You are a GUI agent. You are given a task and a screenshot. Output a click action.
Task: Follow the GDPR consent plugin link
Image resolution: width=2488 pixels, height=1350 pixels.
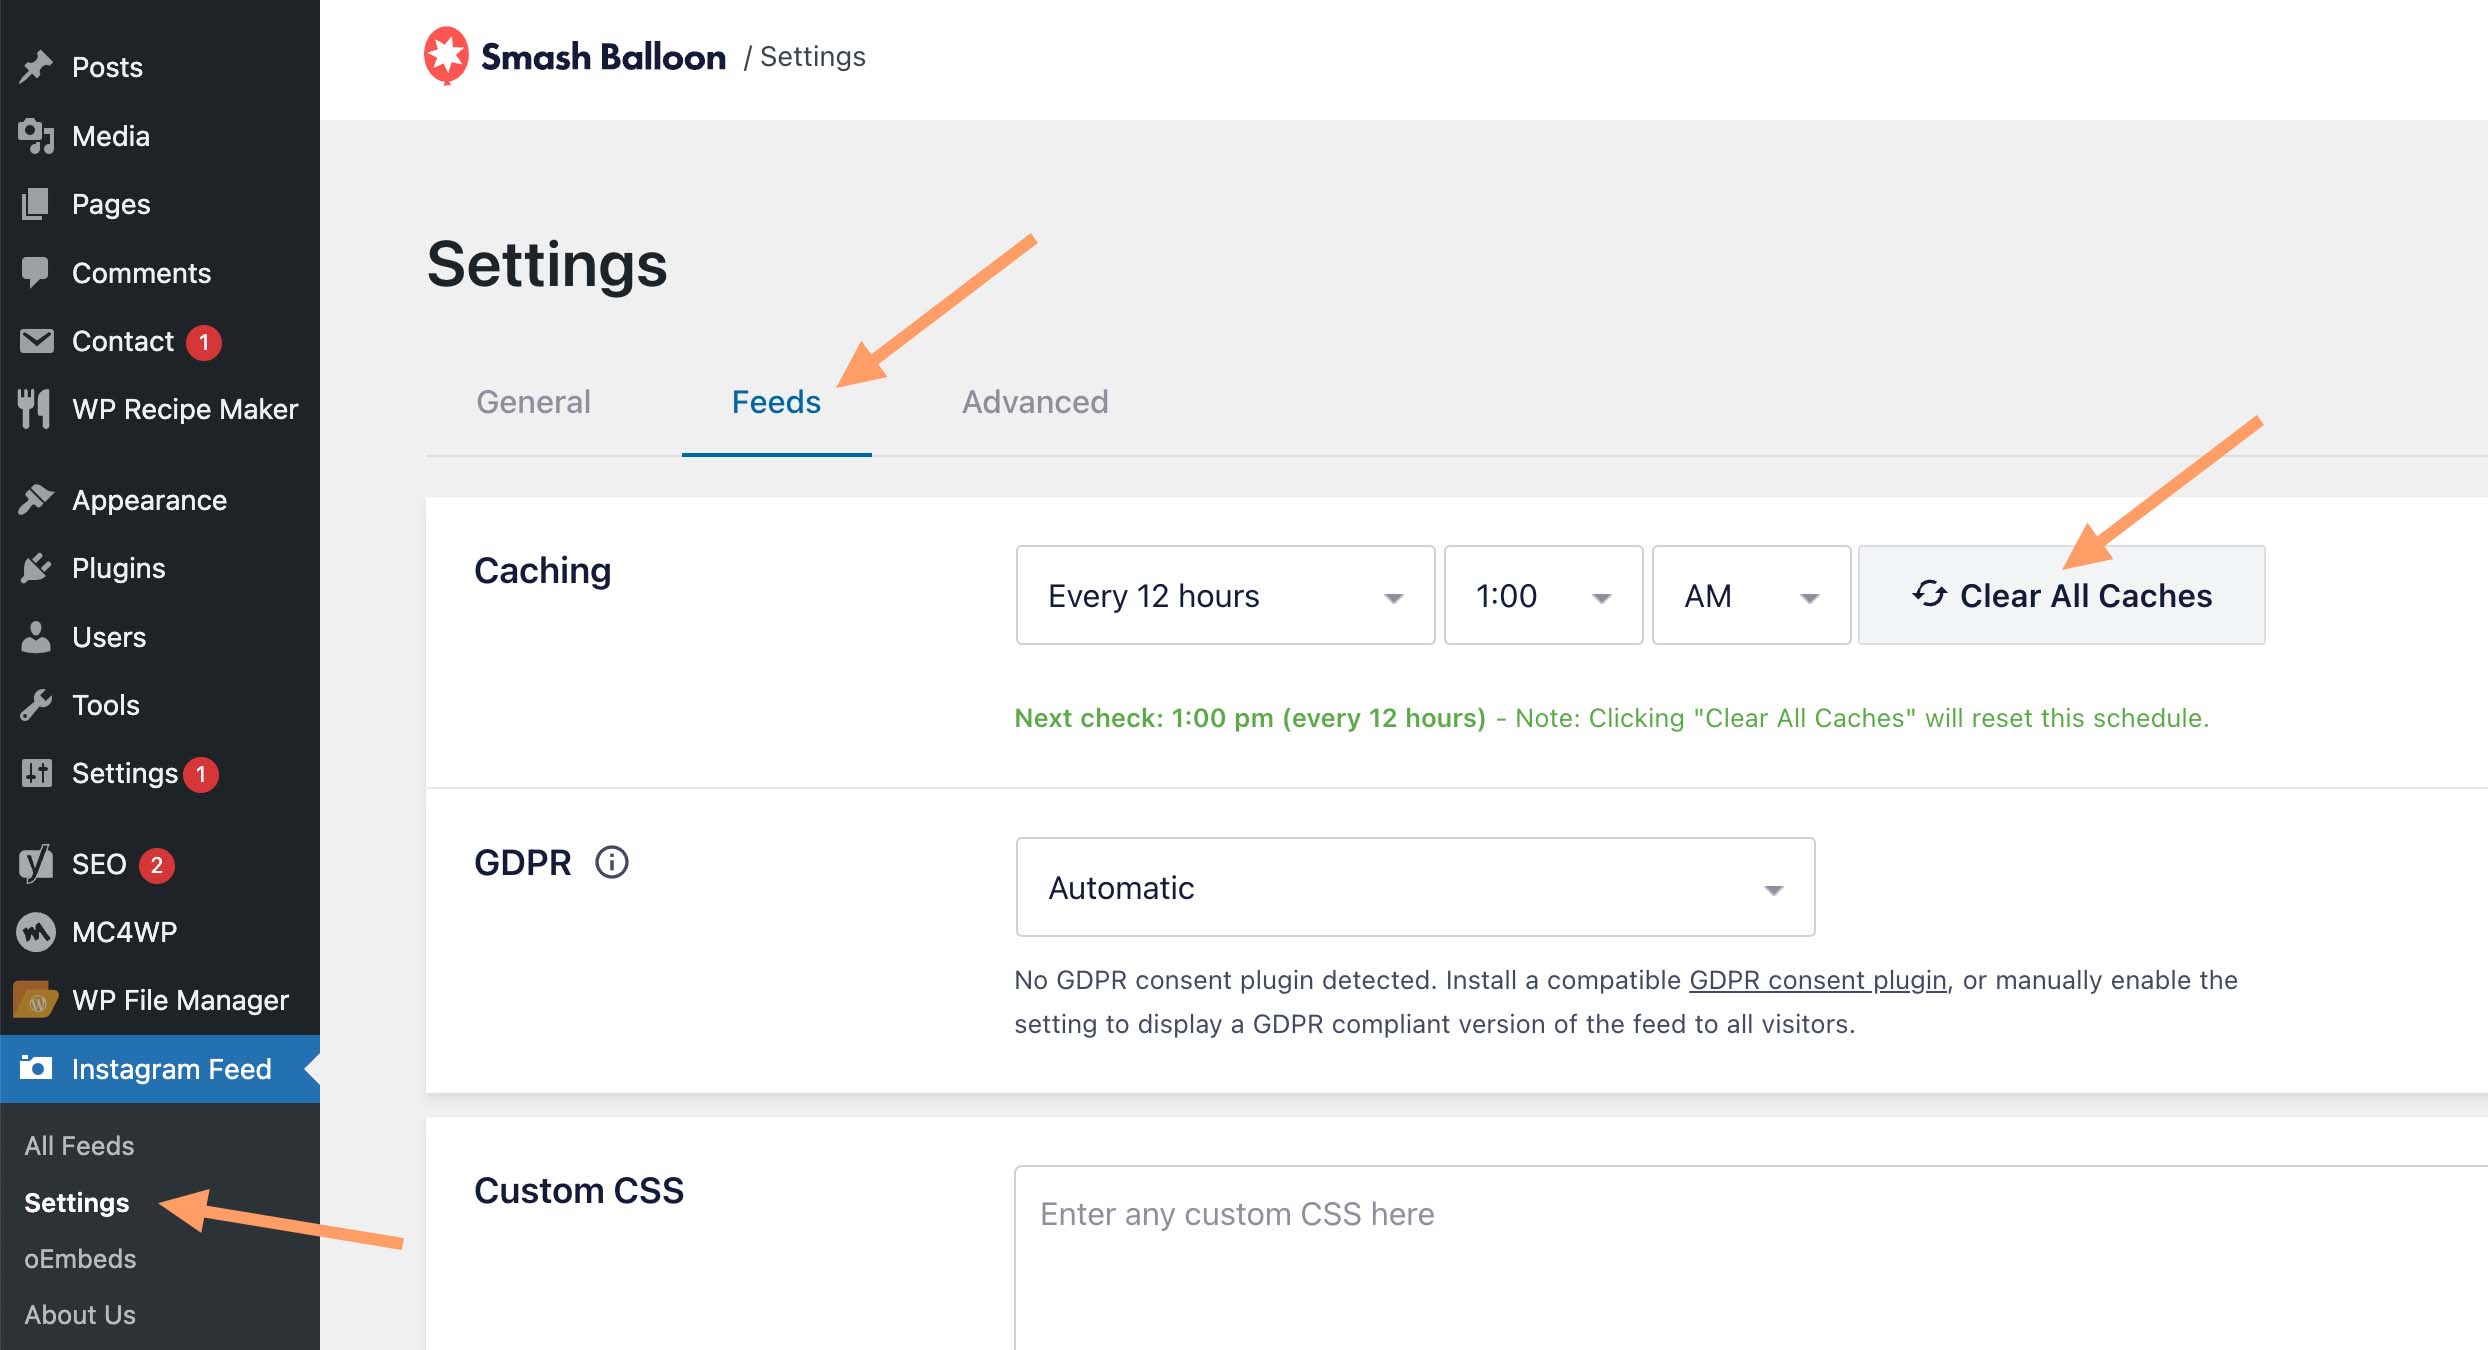coord(1817,980)
